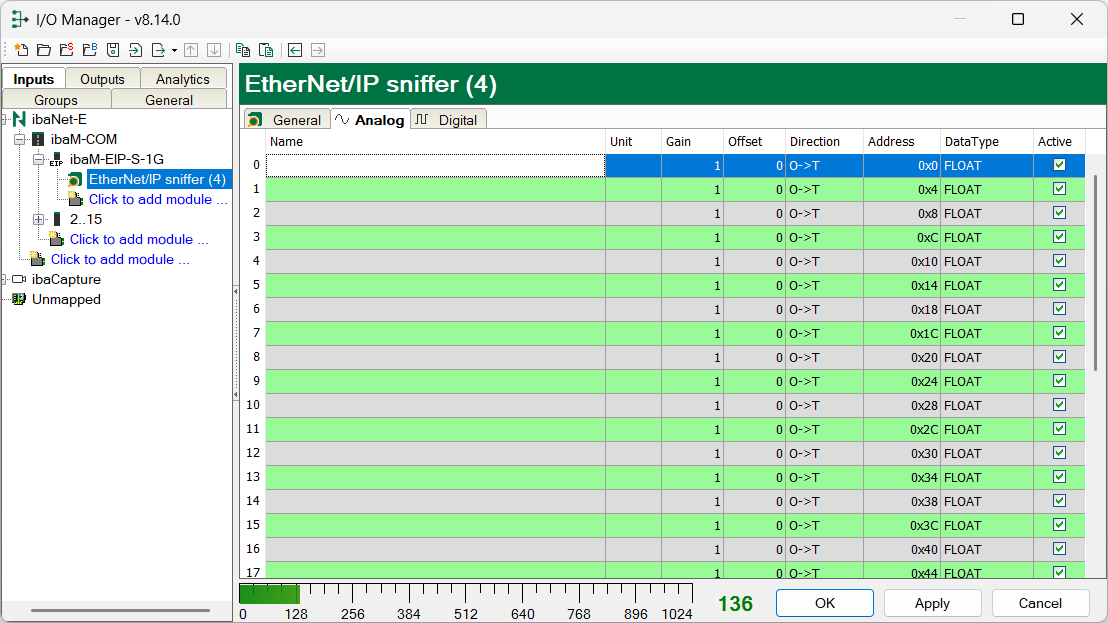Uncheck the Active checkbox for row 15
1108x623 pixels.
1059,525
